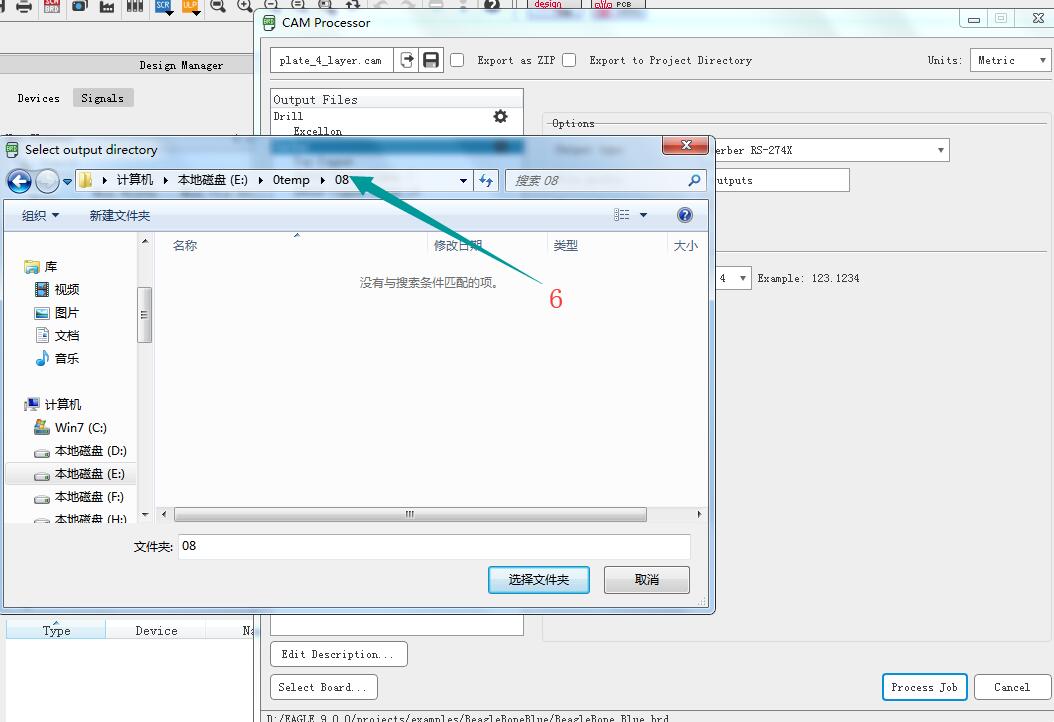Click the horizontal scrollbar in file list
1054x722 pixels.
(410, 514)
